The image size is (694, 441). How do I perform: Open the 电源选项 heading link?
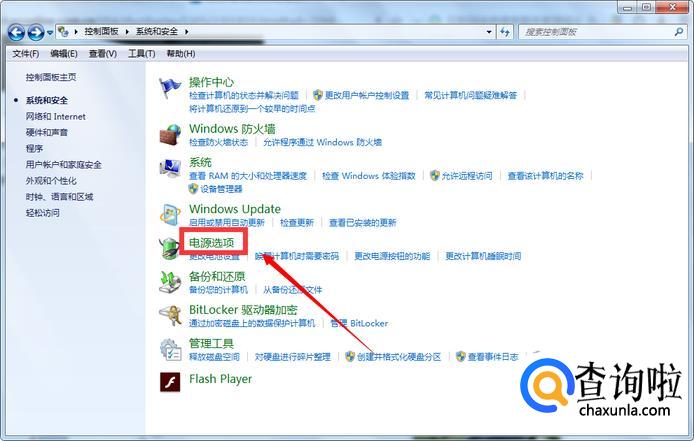(x=212, y=243)
